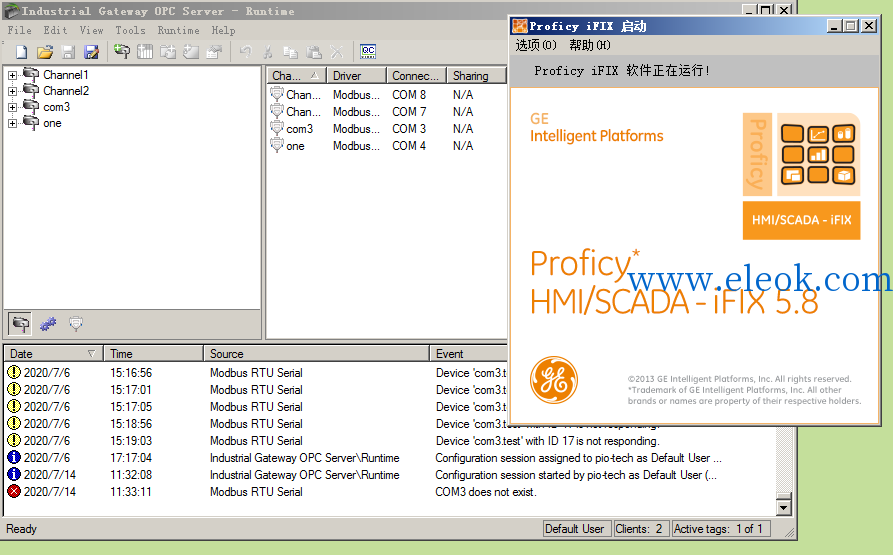Image resolution: width=893 pixels, height=555 pixels.
Task: Click the Paste toolbar icon
Action: click(x=314, y=52)
